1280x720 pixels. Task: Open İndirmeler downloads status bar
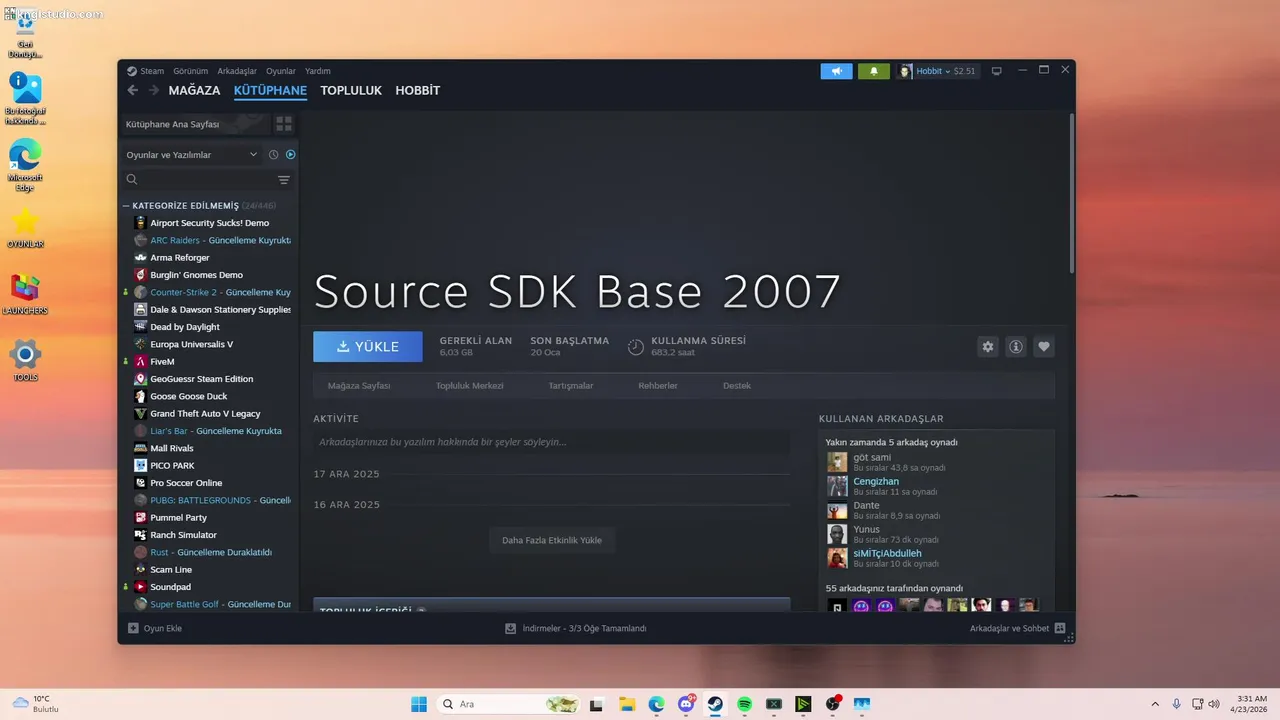576,628
